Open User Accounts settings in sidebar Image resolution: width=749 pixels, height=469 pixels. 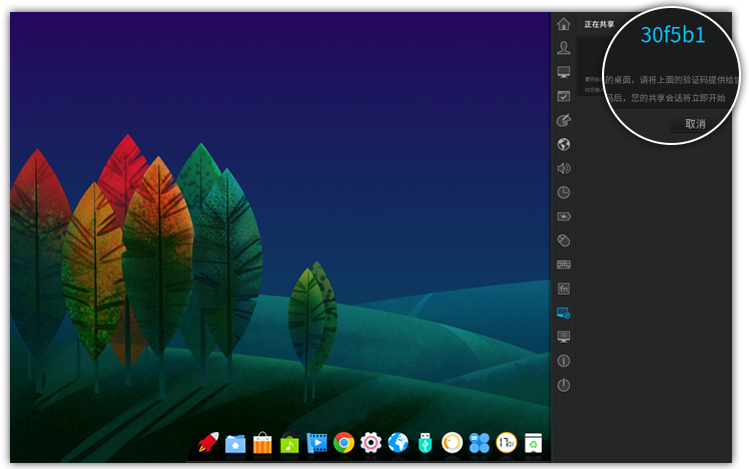564,48
